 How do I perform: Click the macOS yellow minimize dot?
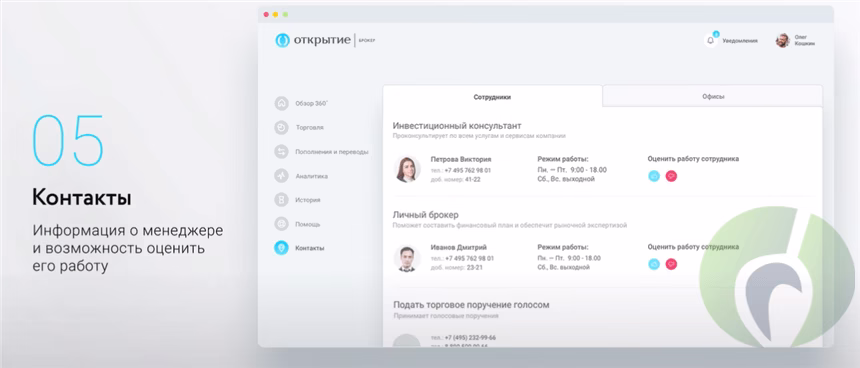point(275,14)
